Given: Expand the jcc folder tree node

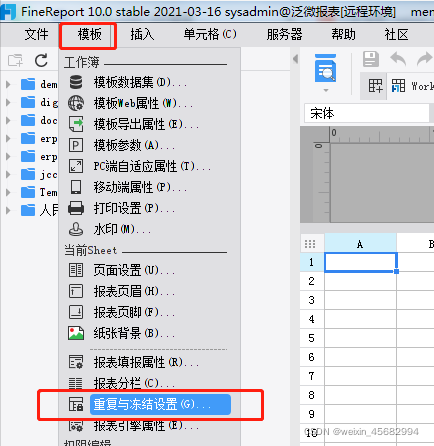Looking at the screenshot, I should (8, 174).
